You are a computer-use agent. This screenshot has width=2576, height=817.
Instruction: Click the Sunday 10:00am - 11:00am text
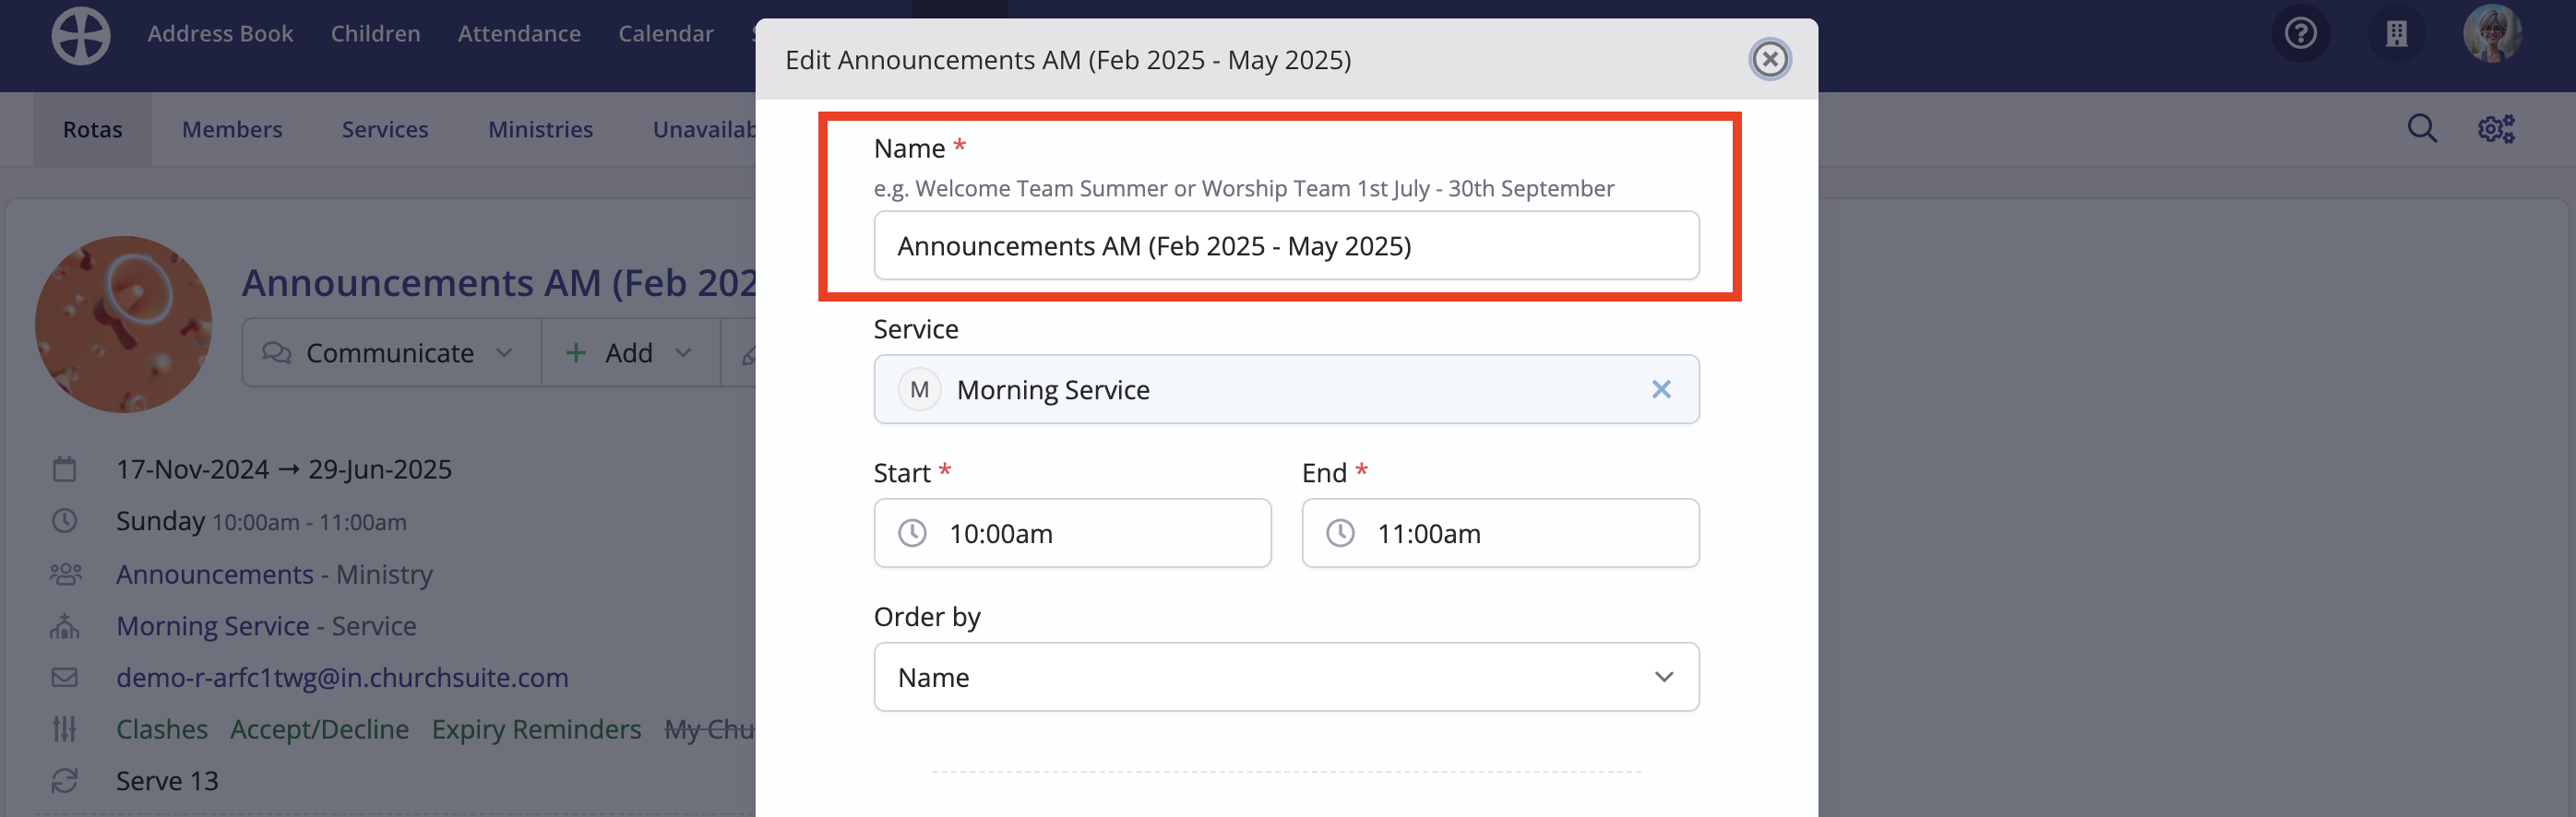[x=261, y=521]
